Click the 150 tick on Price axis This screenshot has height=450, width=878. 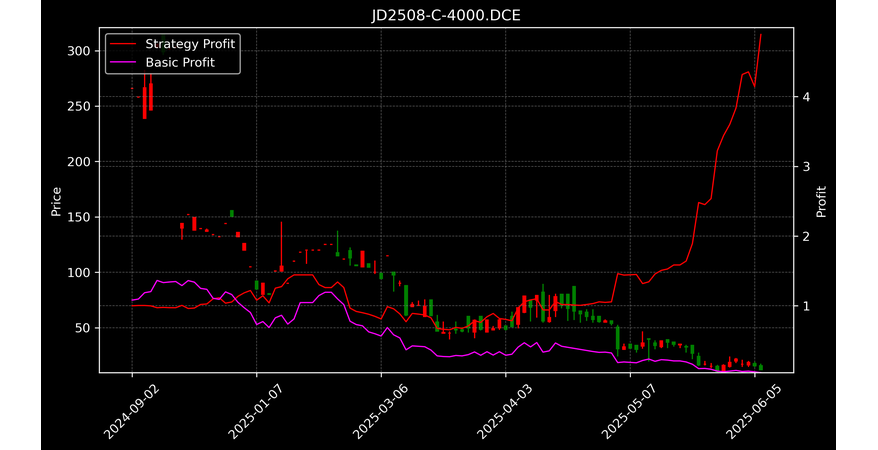click(x=79, y=217)
